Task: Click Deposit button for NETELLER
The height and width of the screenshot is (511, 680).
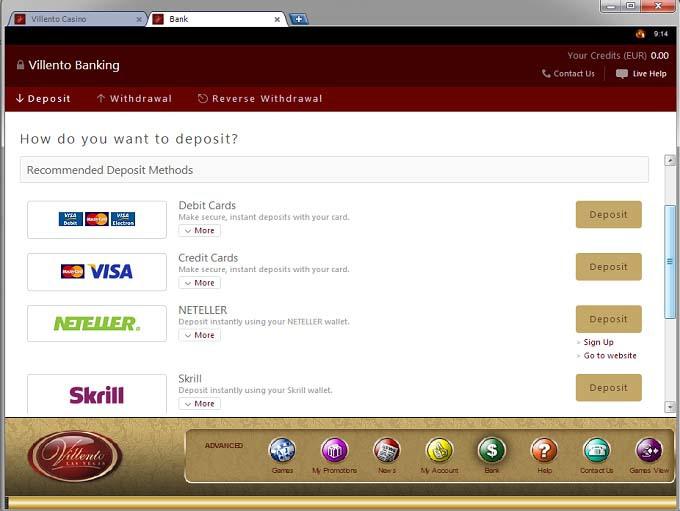Action: tap(608, 319)
